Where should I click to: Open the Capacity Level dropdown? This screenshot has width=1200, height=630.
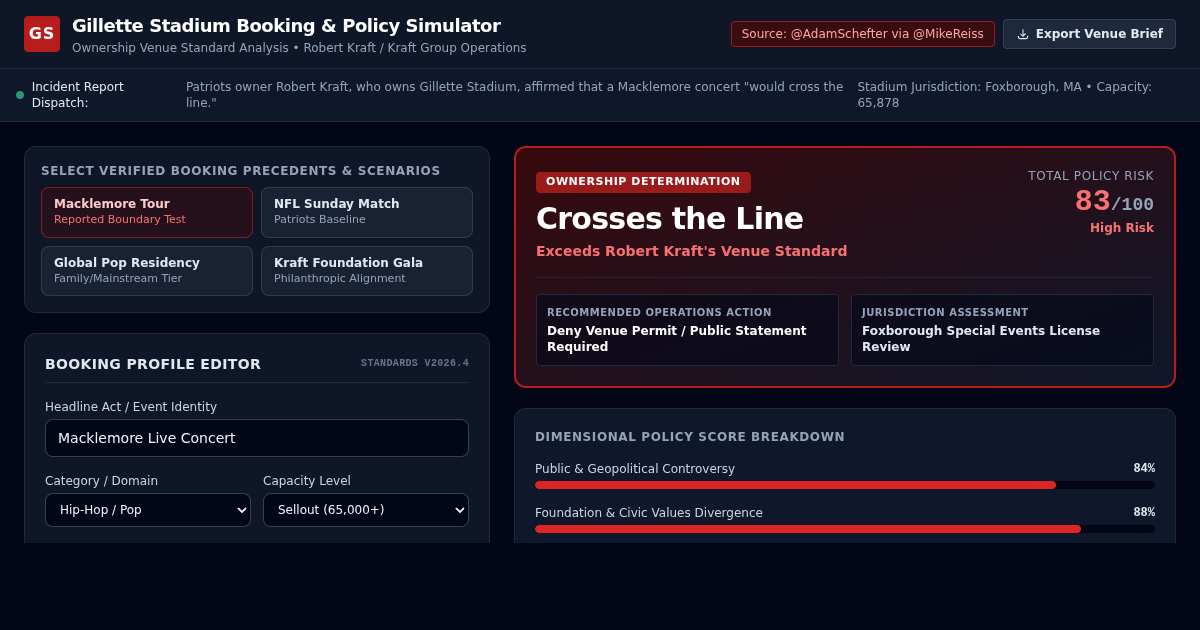366,510
